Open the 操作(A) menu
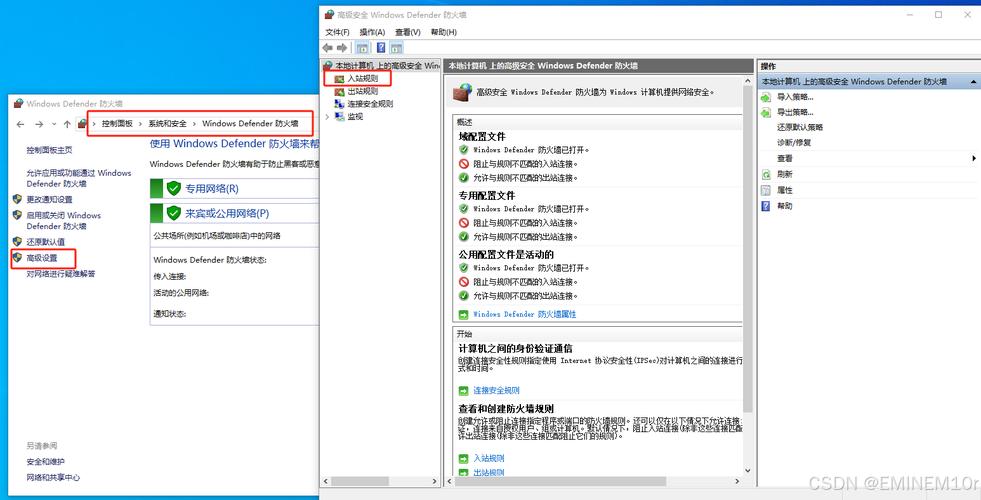981x500 pixels. (372, 32)
